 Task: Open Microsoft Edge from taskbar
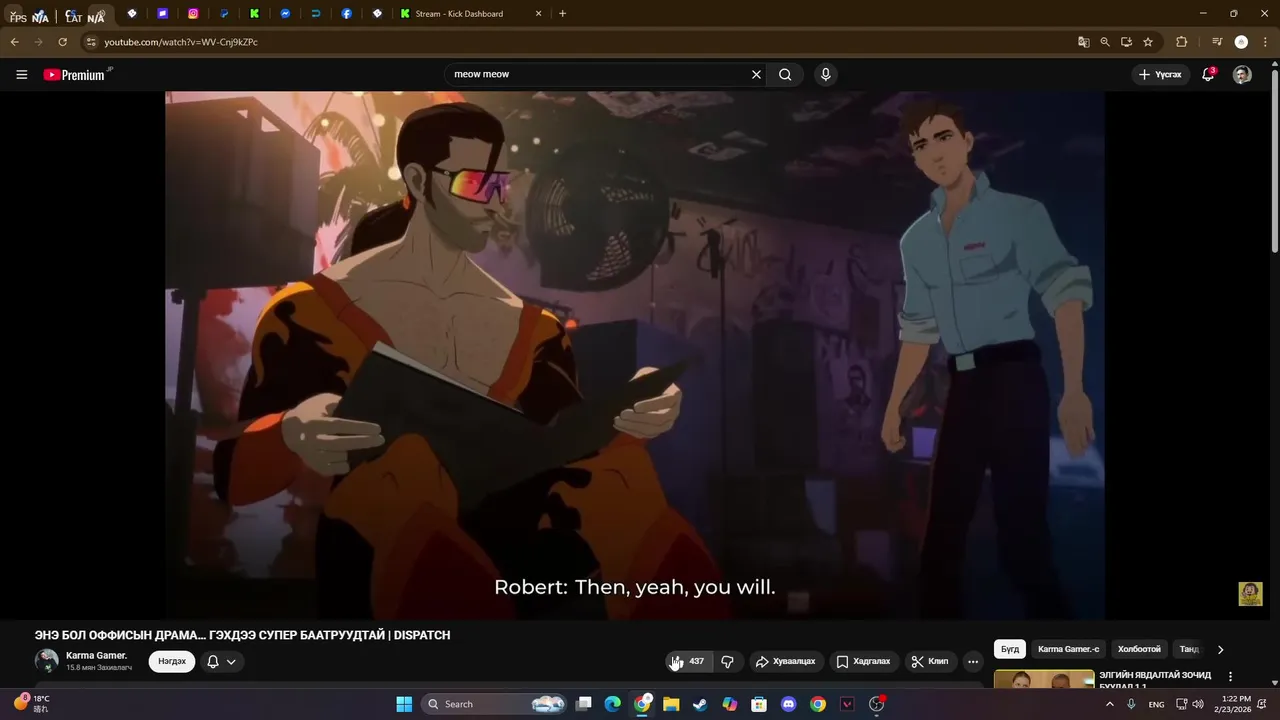pos(613,704)
